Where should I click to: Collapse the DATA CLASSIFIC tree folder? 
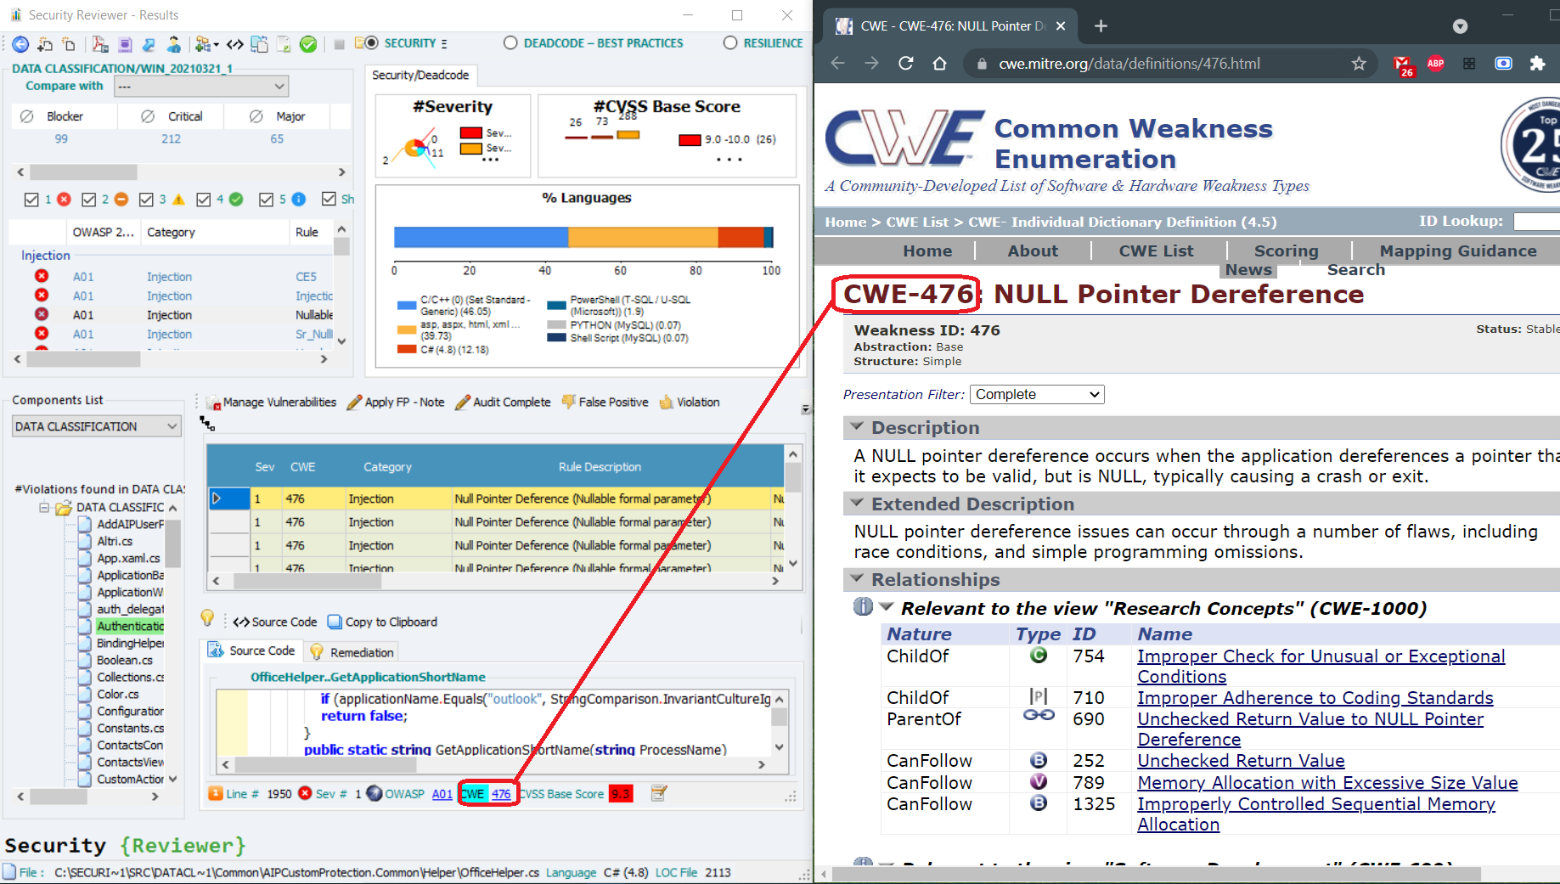tap(44, 507)
